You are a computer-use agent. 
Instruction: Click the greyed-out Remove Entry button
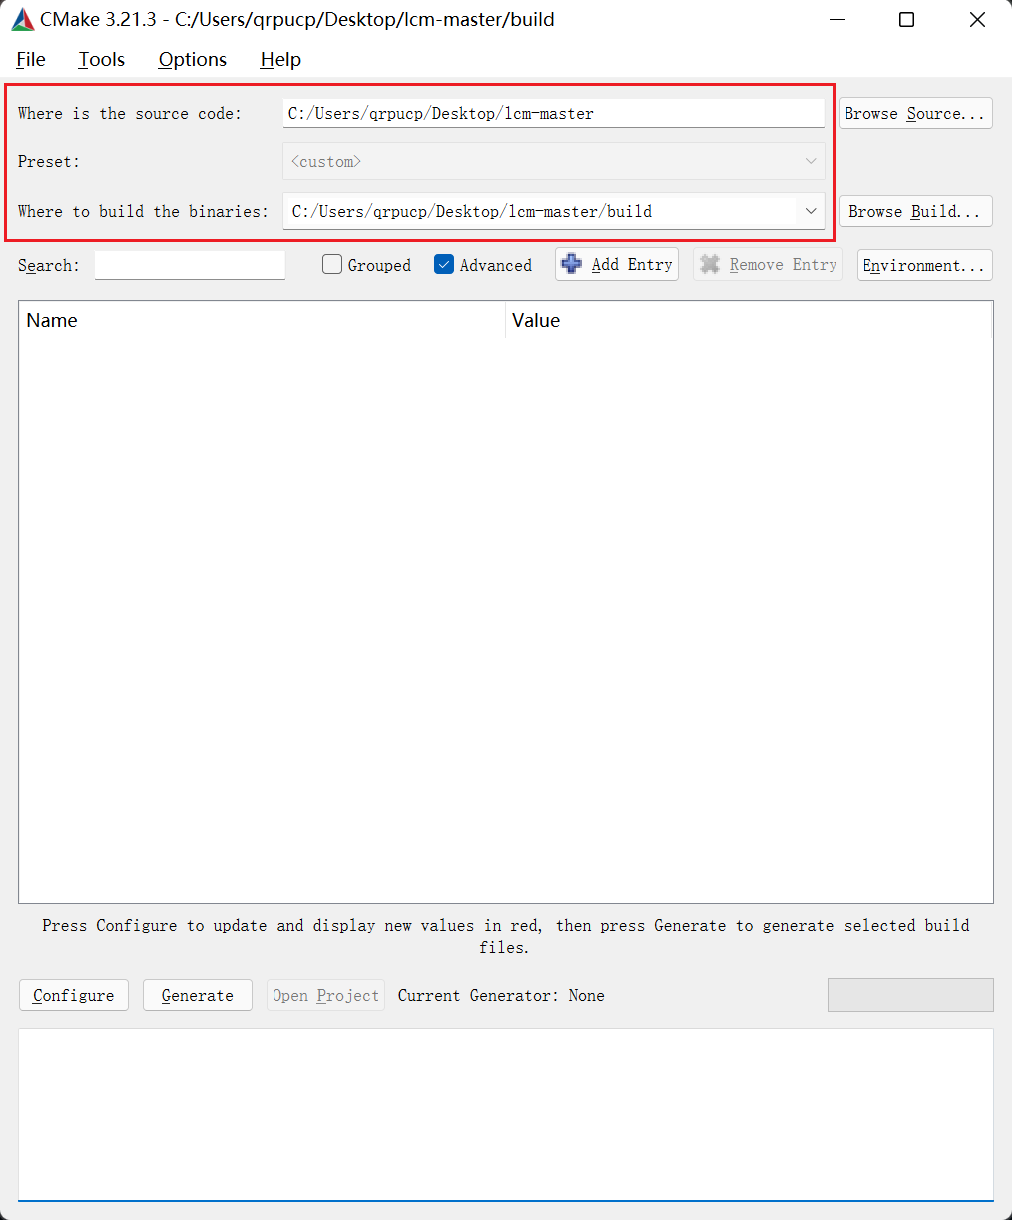click(x=768, y=264)
